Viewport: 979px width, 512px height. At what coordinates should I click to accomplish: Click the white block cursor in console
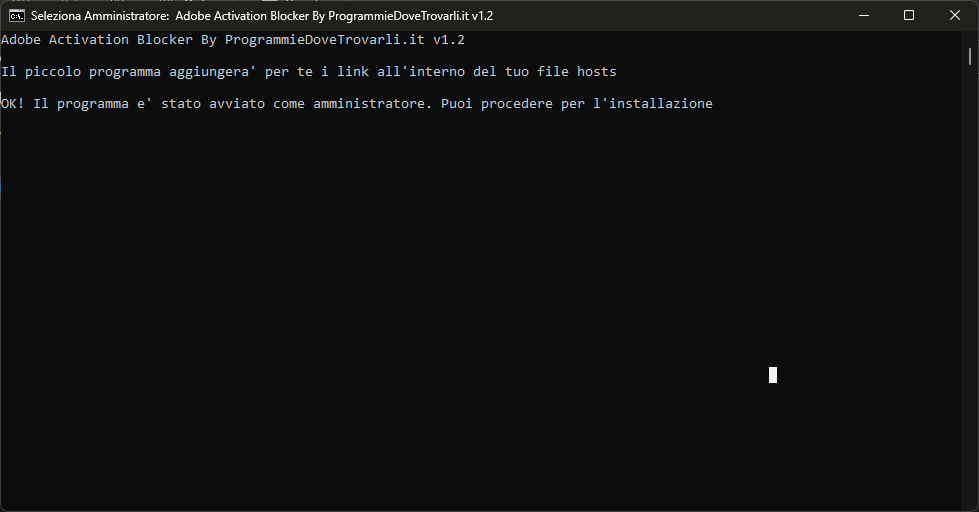[x=773, y=375]
